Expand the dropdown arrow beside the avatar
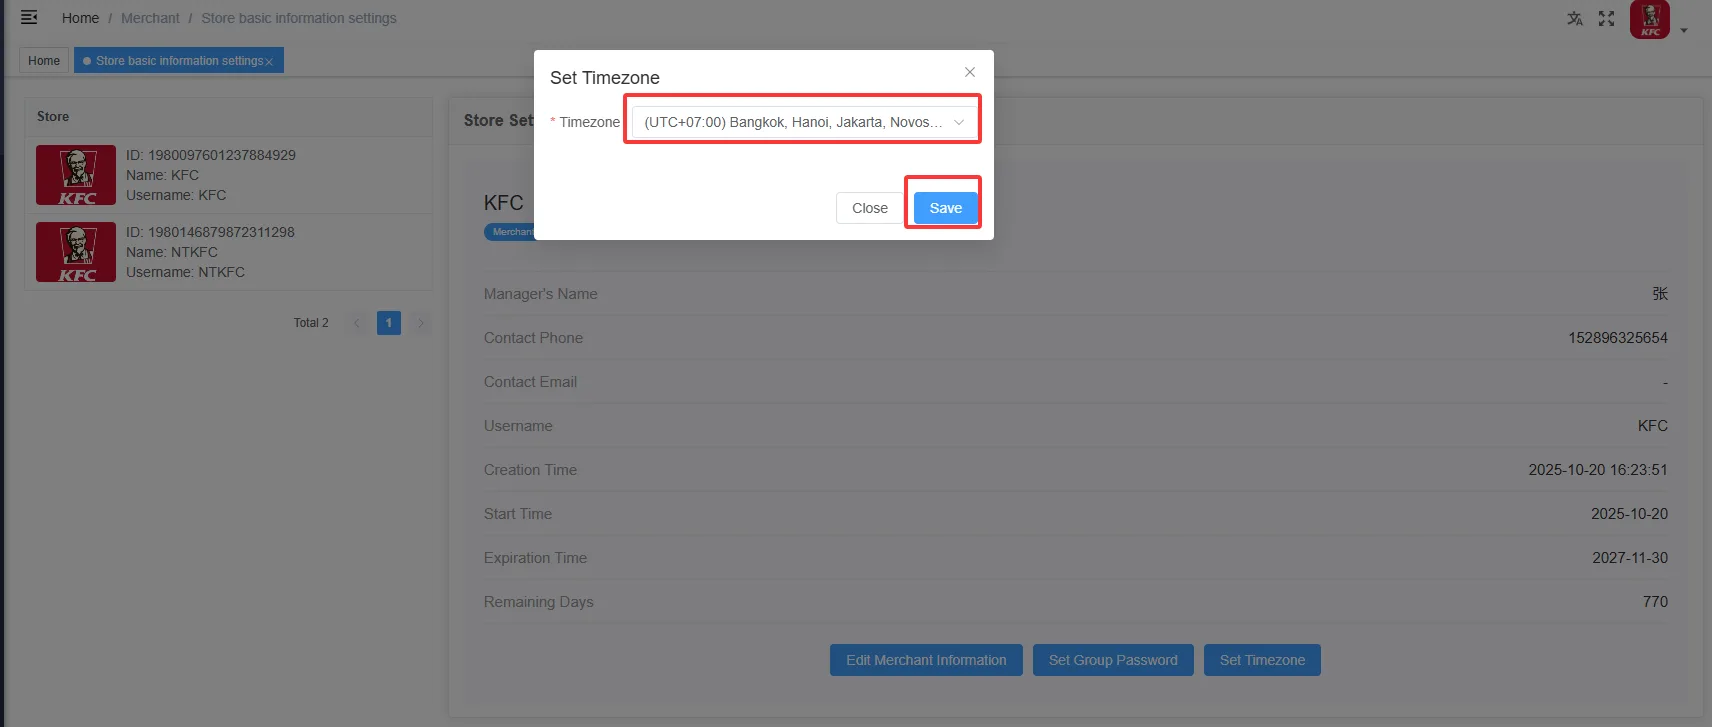Viewport: 1712px width, 727px height. tap(1684, 31)
